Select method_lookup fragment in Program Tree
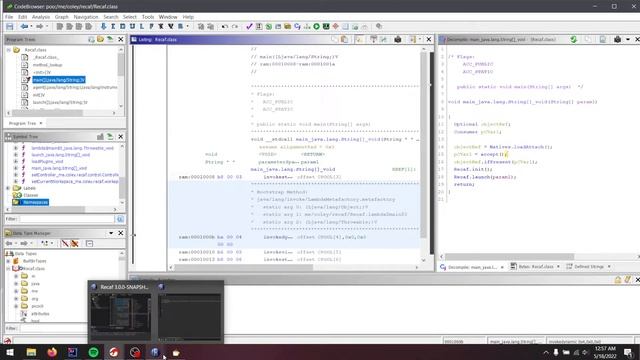This screenshot has height=360, width=640. (47, 65)
